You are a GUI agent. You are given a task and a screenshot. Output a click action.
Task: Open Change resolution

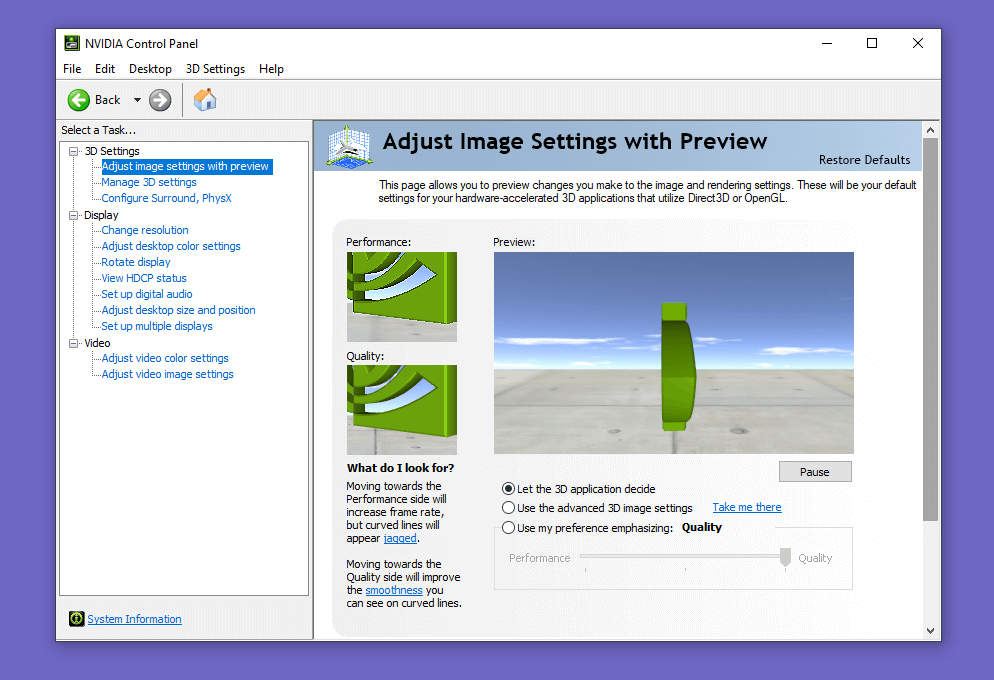pos(145,230)
